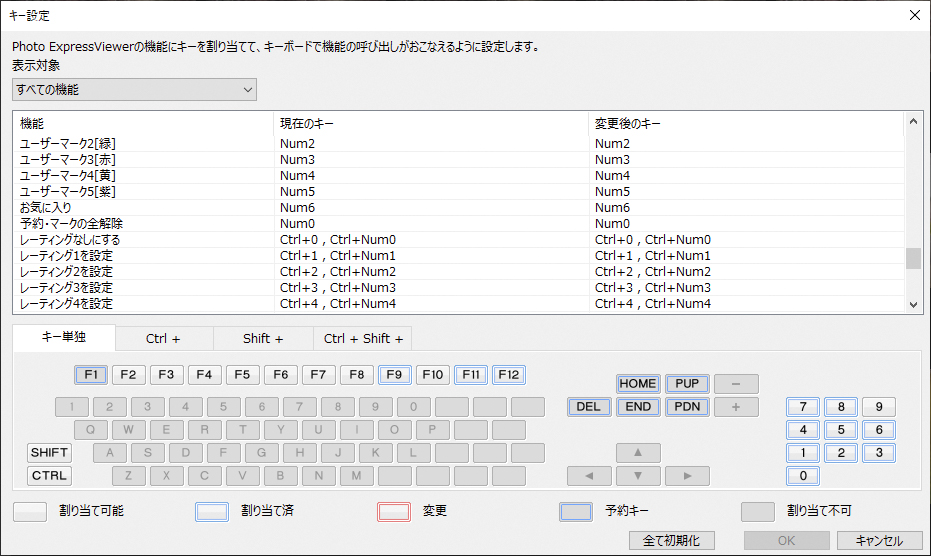931x556 pixels.
Task: Click the A key on virtual keyboard
Action: [x=110, y=453]
